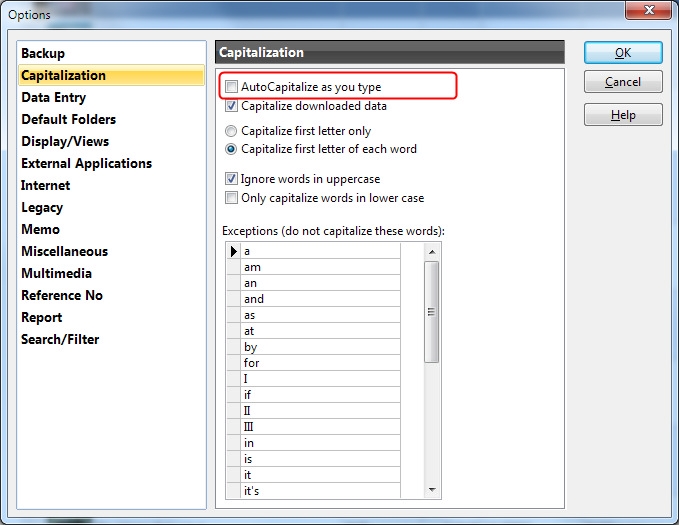Select the exception word "and"
Screen dimensions: 679x525
pos(320,299)
